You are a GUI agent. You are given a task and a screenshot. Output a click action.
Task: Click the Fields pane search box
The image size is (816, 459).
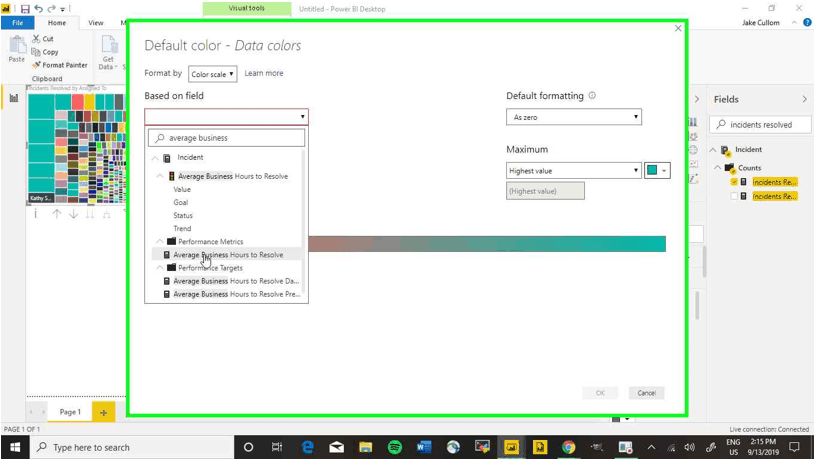coord(760,124)
